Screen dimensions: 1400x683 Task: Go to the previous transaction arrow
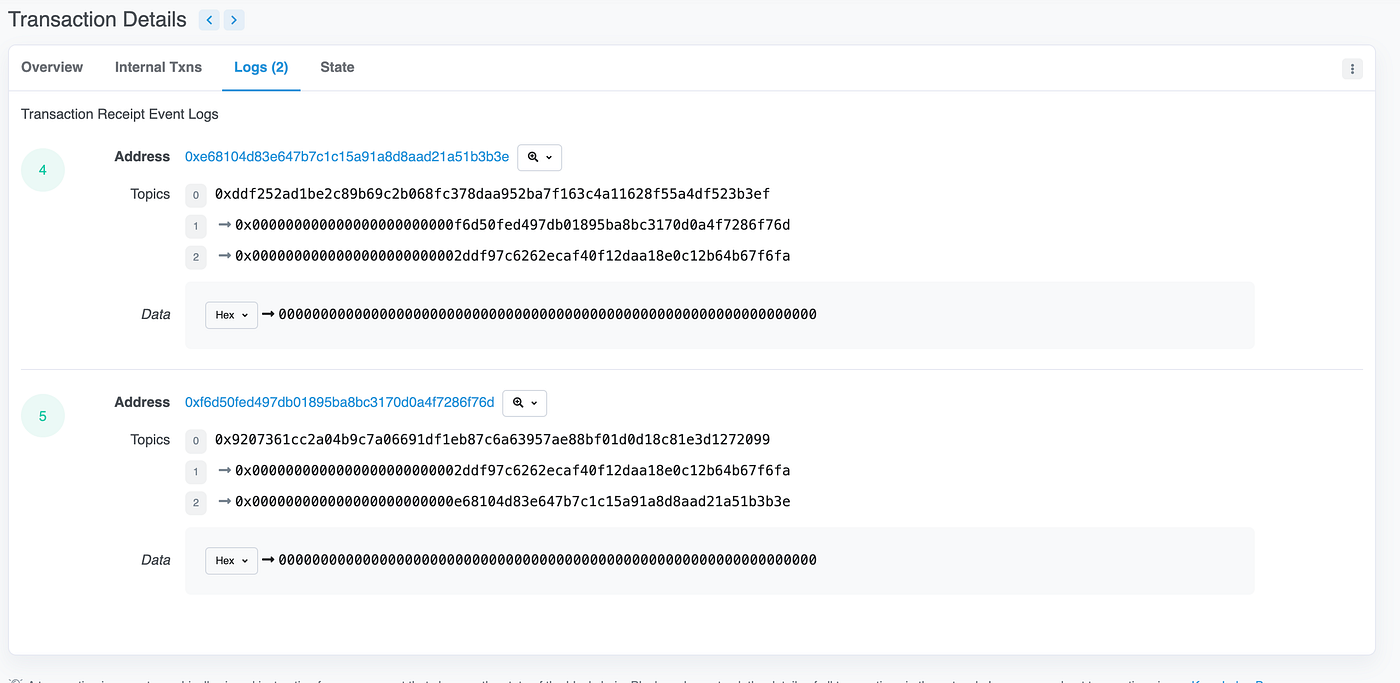point(209,19)
